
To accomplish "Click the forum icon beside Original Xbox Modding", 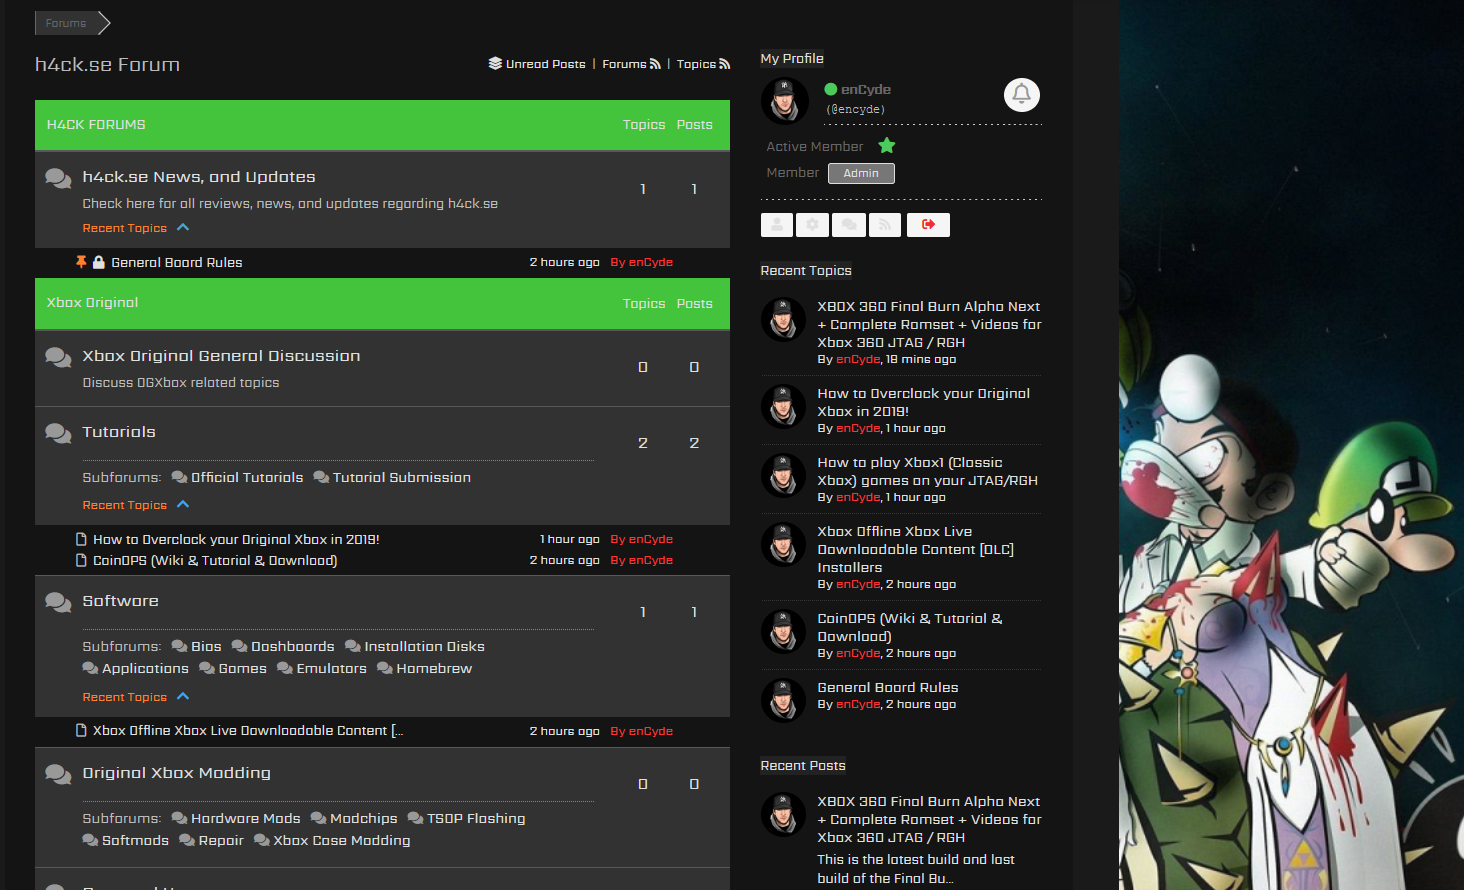I will point(58,774).
